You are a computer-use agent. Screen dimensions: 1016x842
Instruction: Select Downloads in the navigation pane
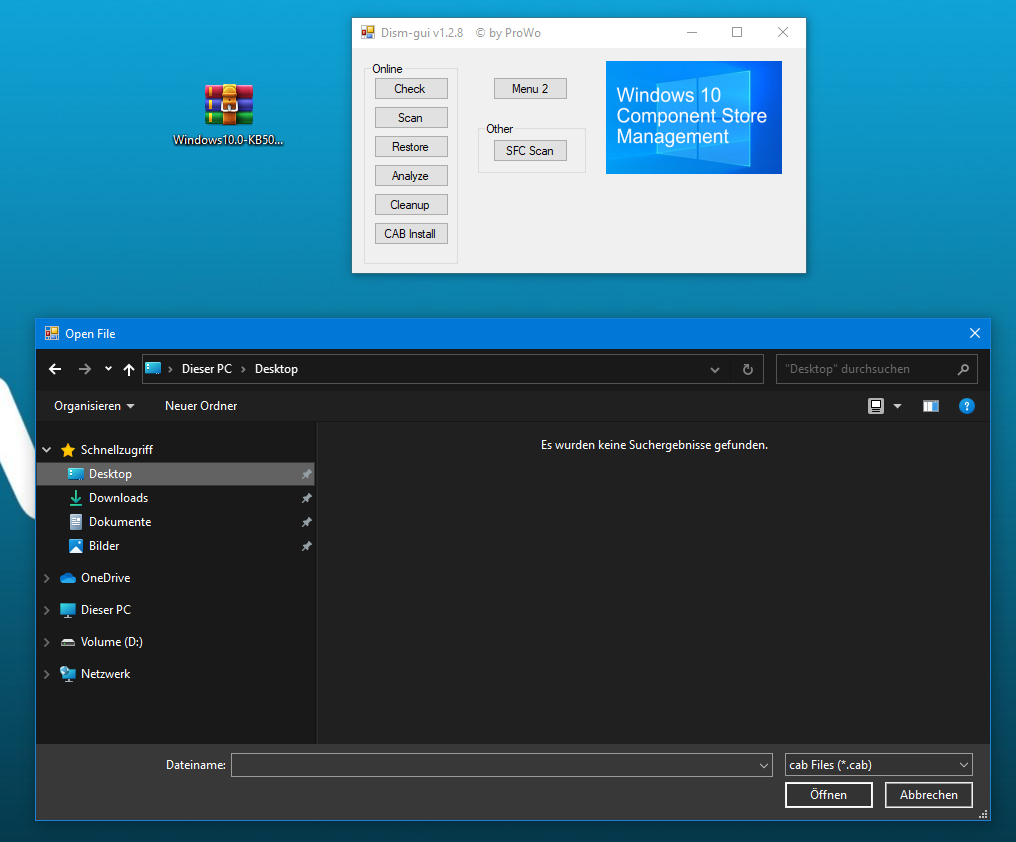pyautogui.click(x=176, y=498)
